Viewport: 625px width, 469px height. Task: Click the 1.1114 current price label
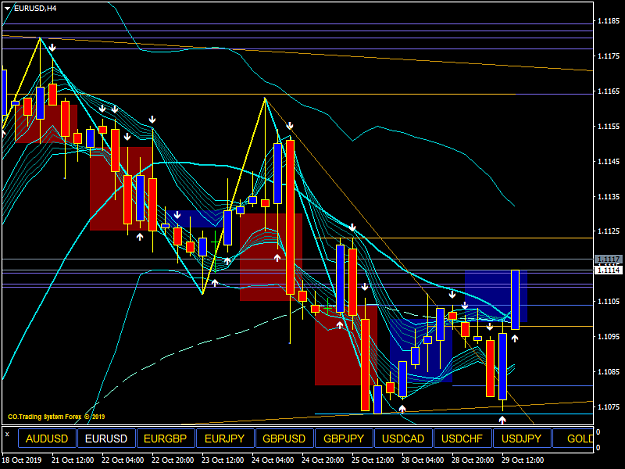click(x=608, y=270)
